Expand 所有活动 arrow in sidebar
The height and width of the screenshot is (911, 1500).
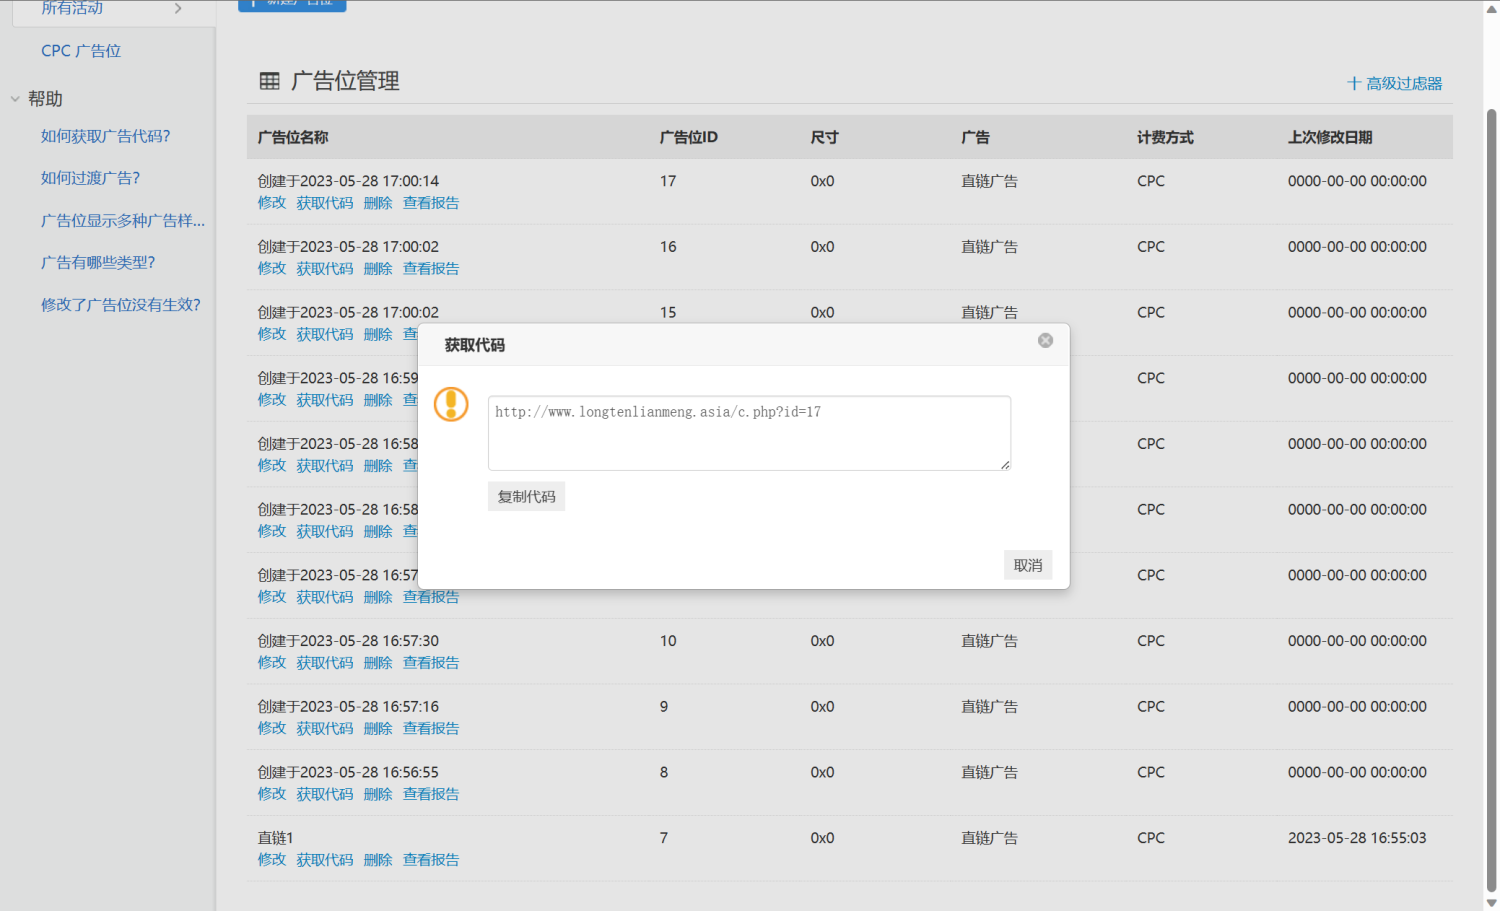[x=178, y=8]
